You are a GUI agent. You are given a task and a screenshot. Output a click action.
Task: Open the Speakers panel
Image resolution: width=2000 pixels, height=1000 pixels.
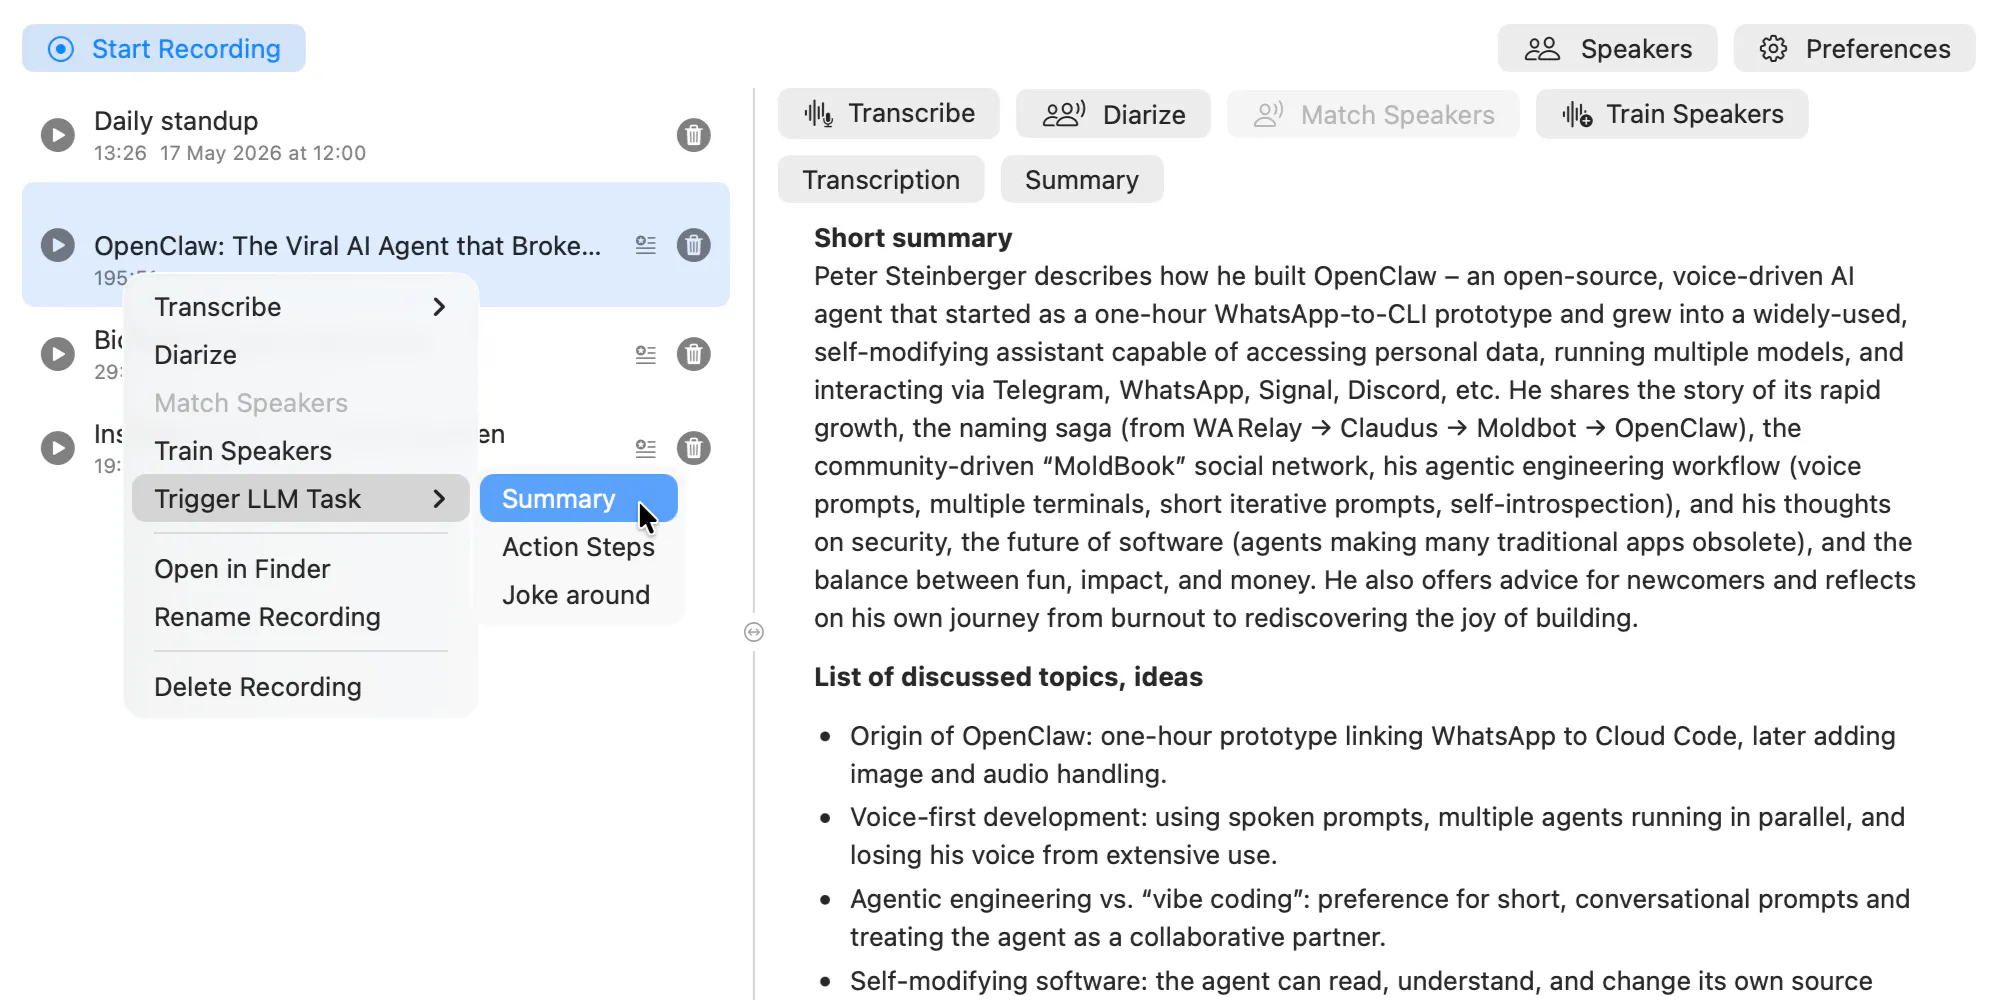coord(1607,48)
